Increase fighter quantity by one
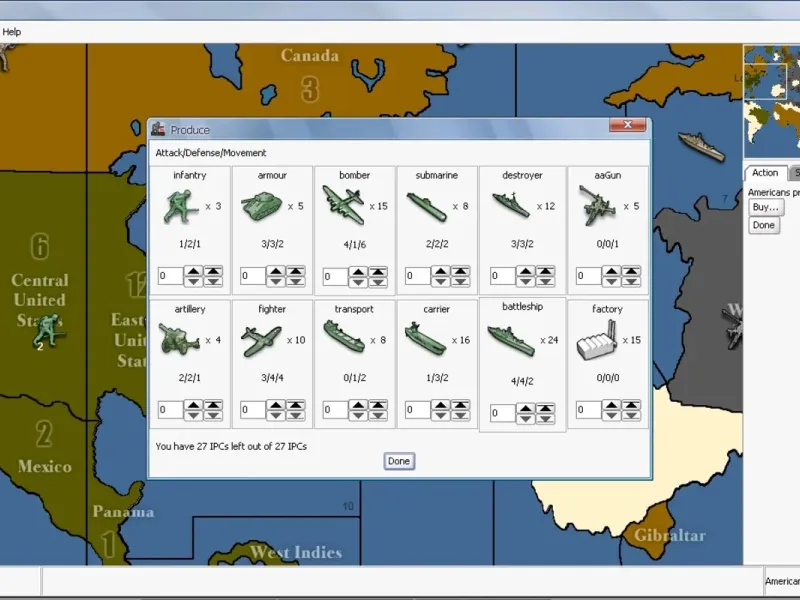This screenshot has width=800, height=600. 276,405
